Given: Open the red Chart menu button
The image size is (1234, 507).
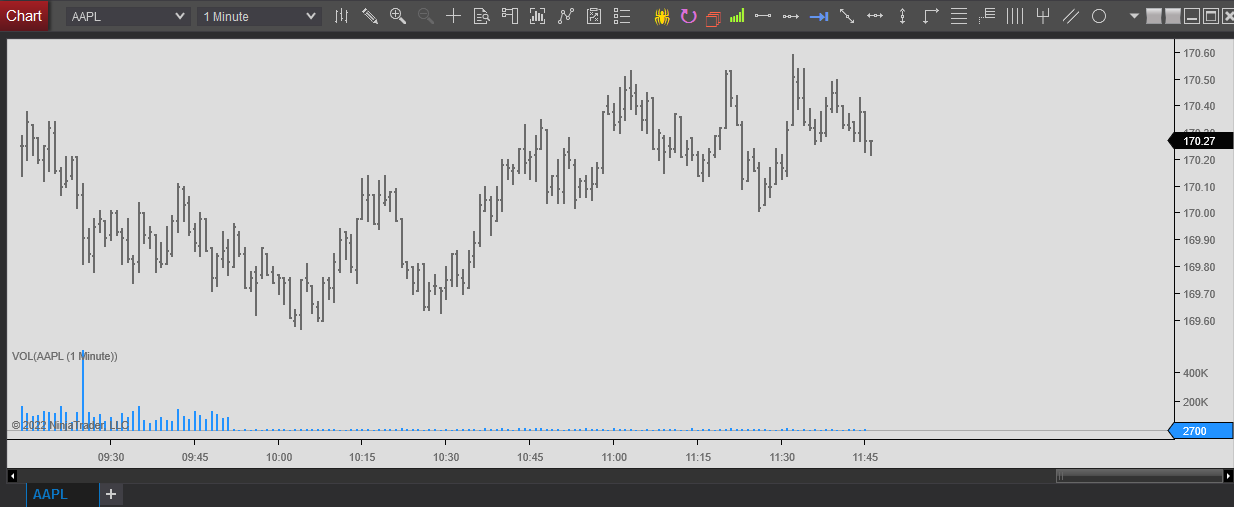Looking at the screenshot, I should point(24,16).
